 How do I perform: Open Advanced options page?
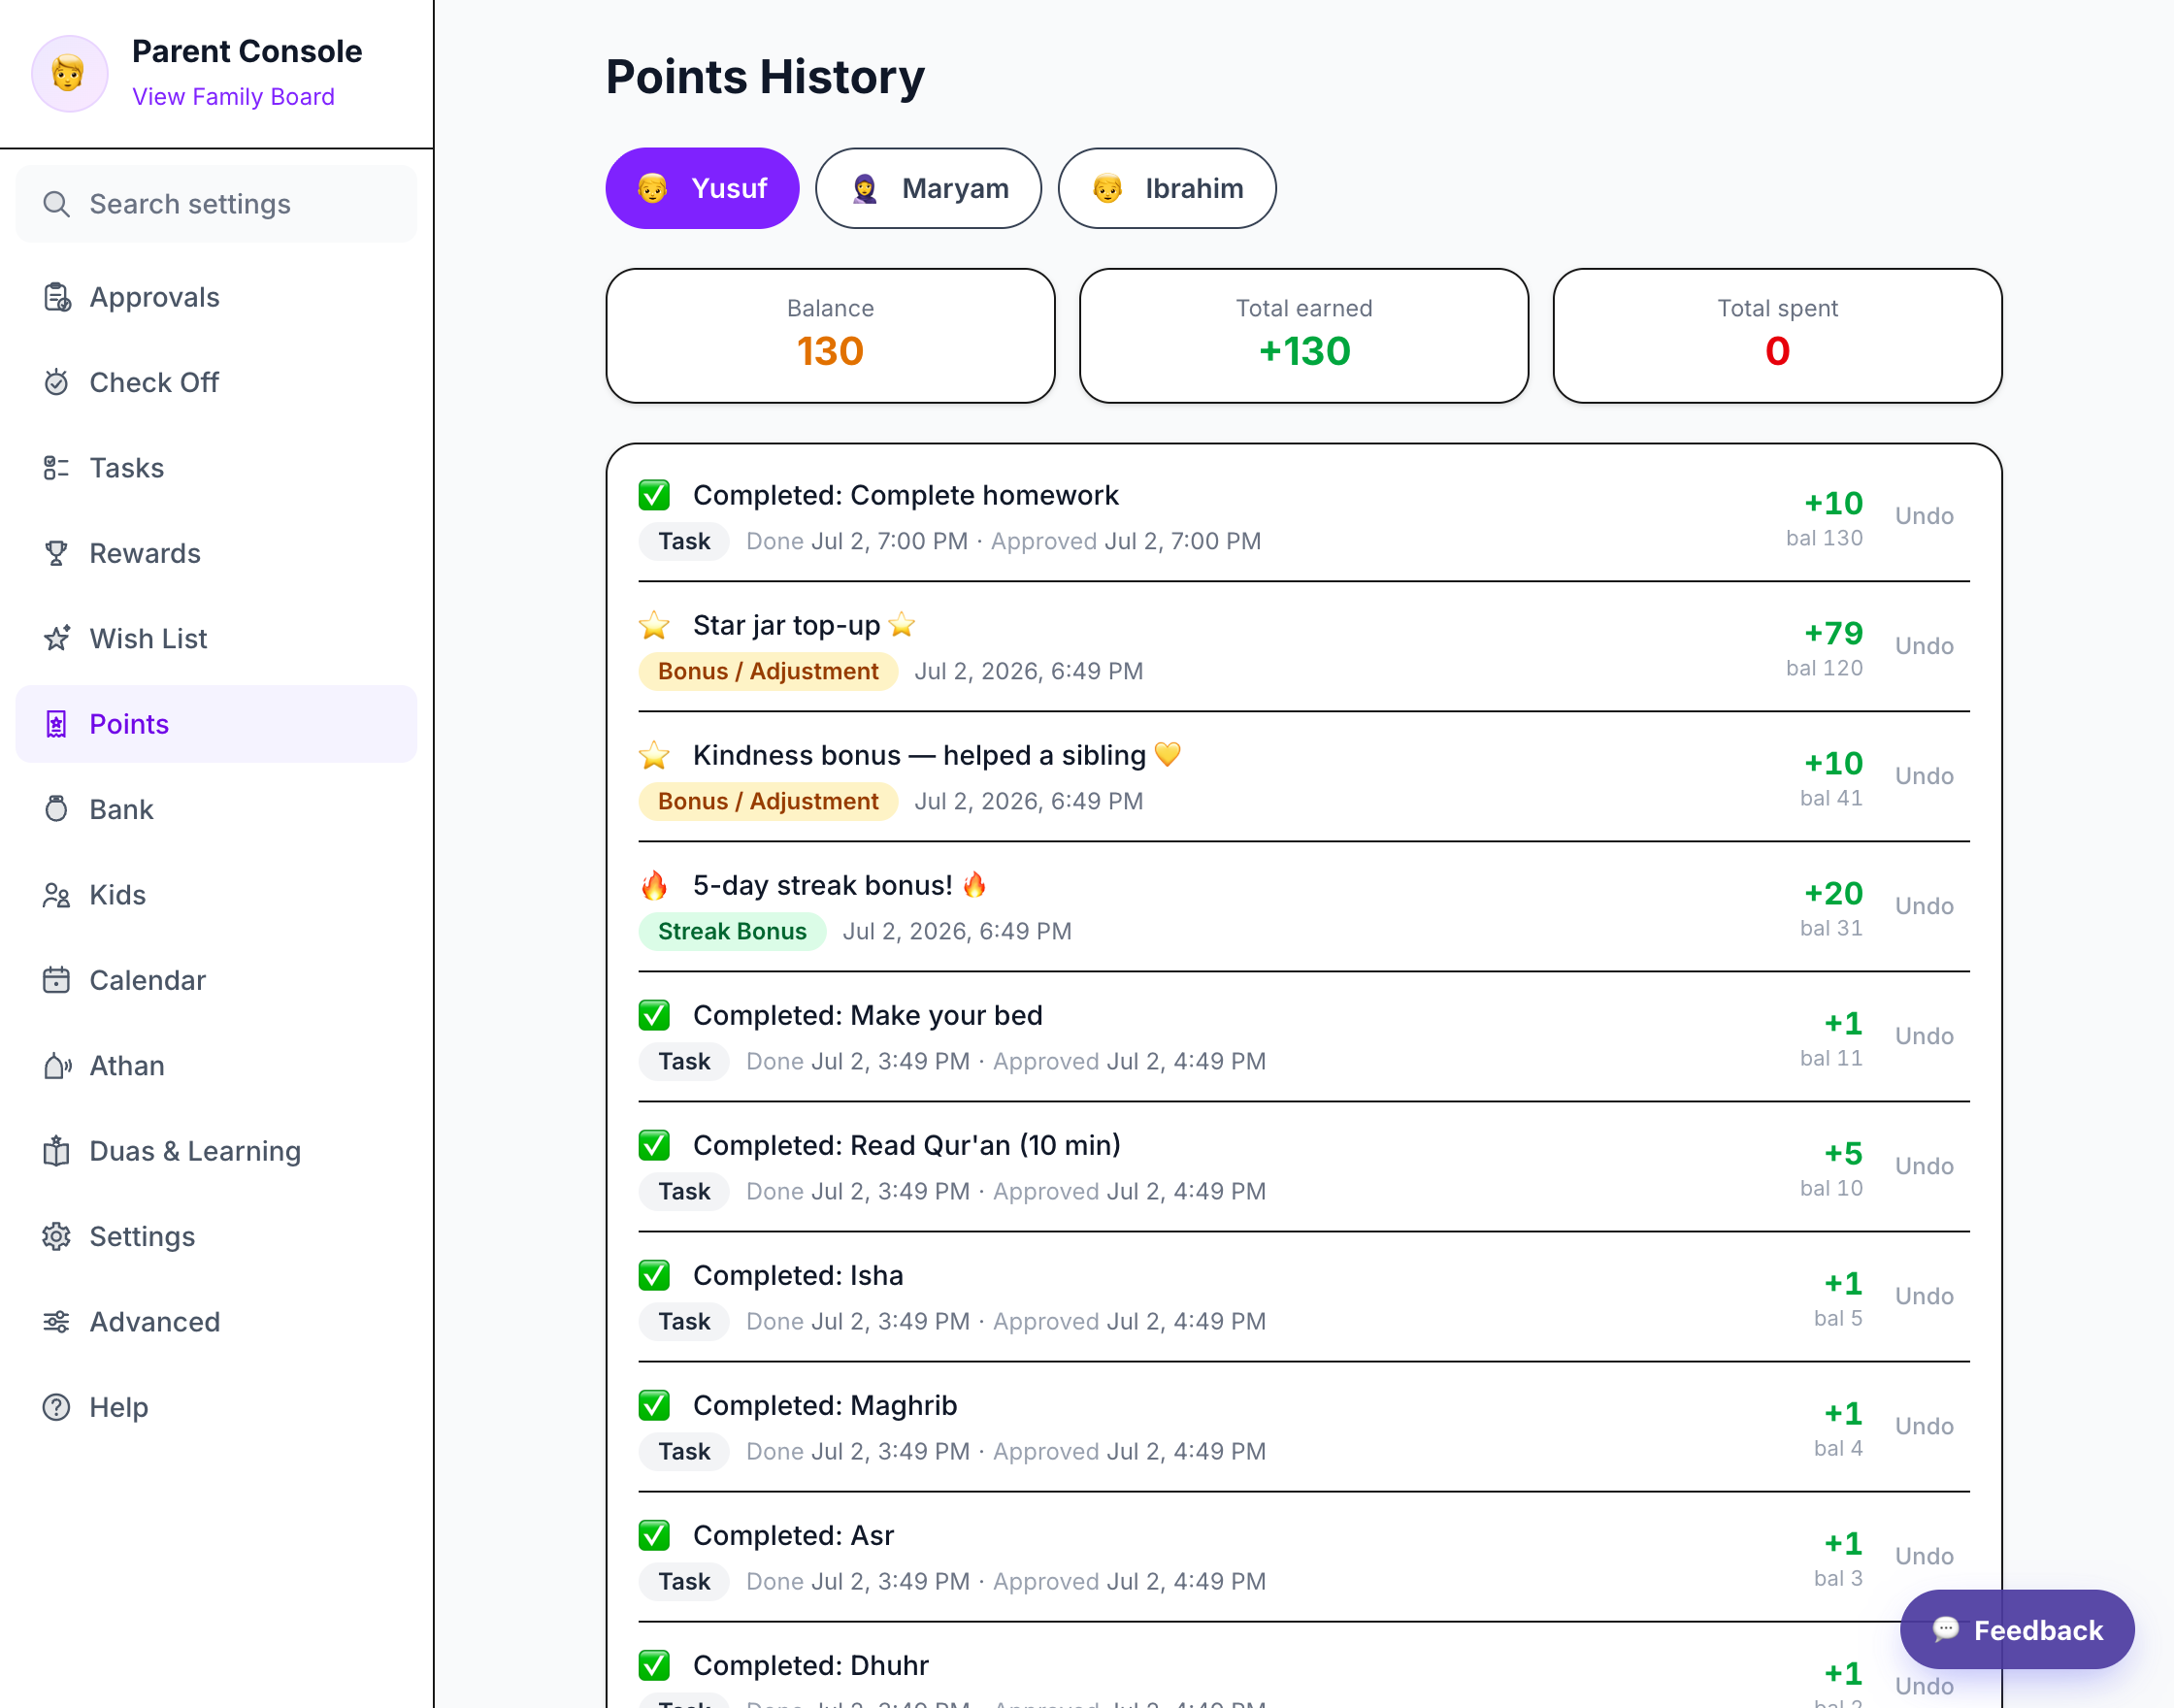(x=216, y=1322)
